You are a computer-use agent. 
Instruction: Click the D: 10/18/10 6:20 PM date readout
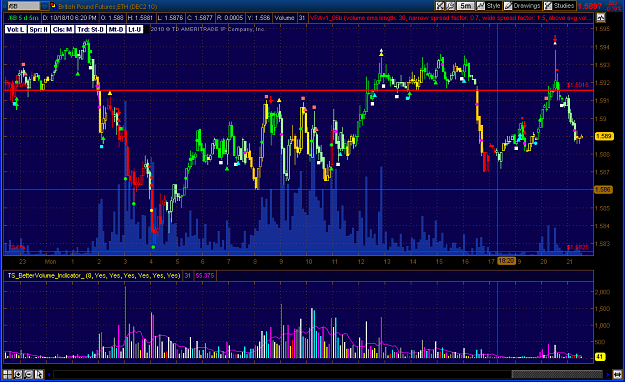click(69, 18)
